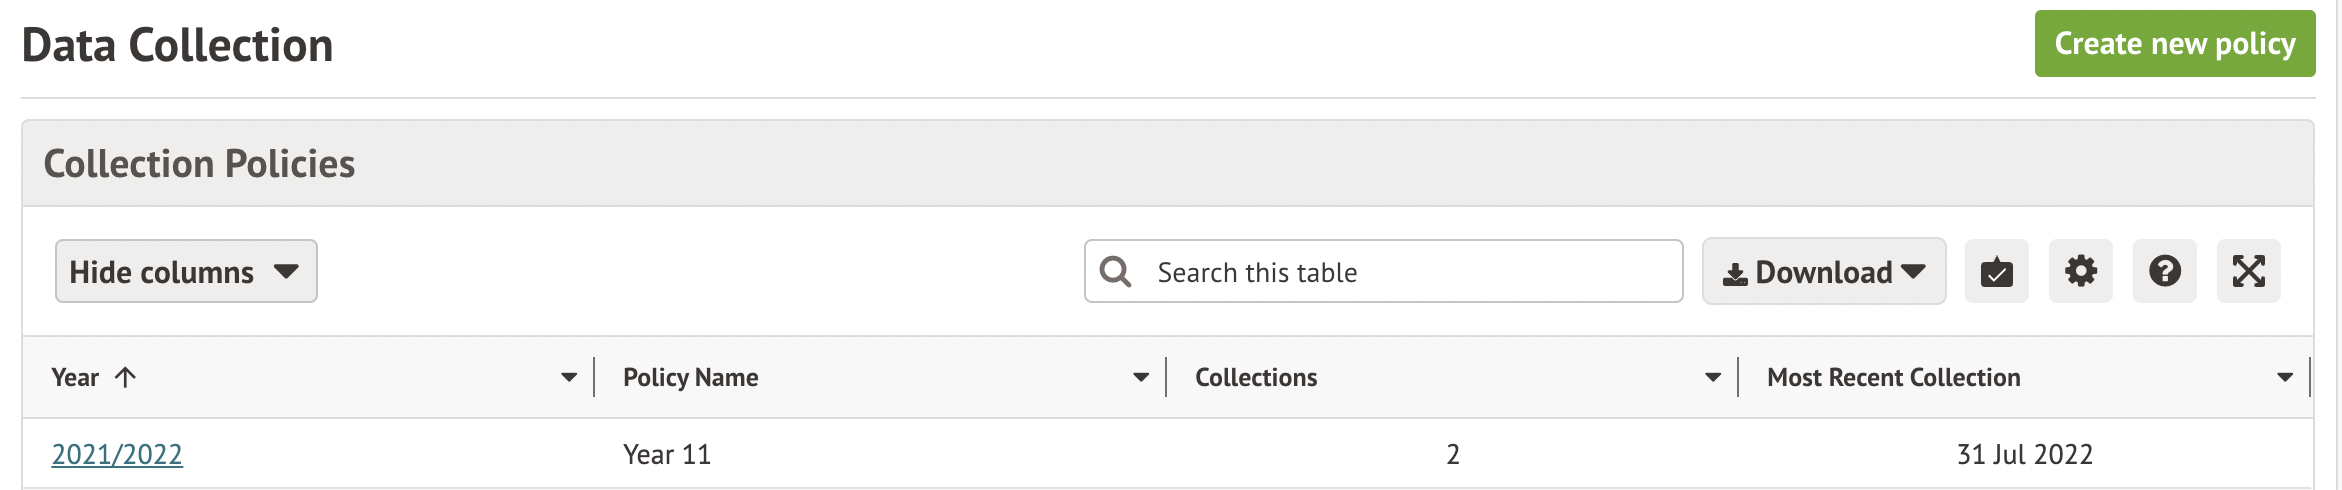The image size is (2342, 490).
Task: Click the Year sort ascending arrow
Action: [125, 377]
